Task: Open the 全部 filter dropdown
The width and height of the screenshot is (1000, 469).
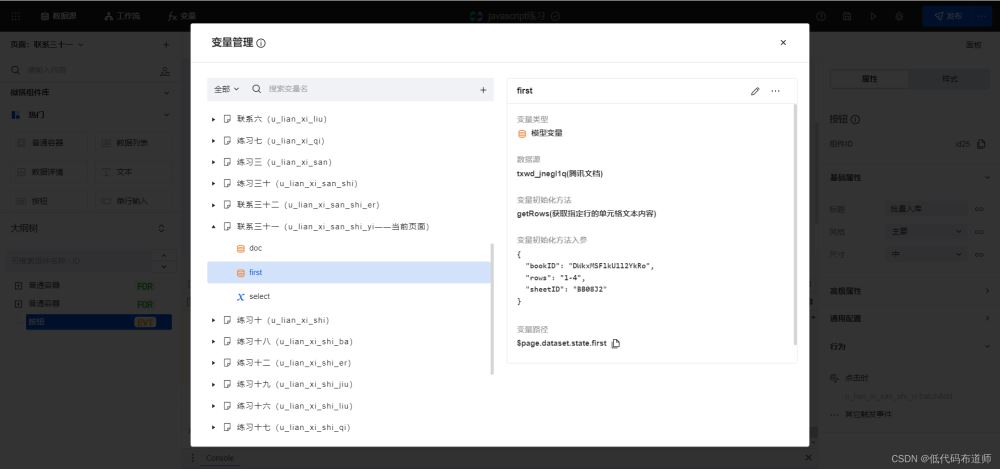Action: (226, 89)
